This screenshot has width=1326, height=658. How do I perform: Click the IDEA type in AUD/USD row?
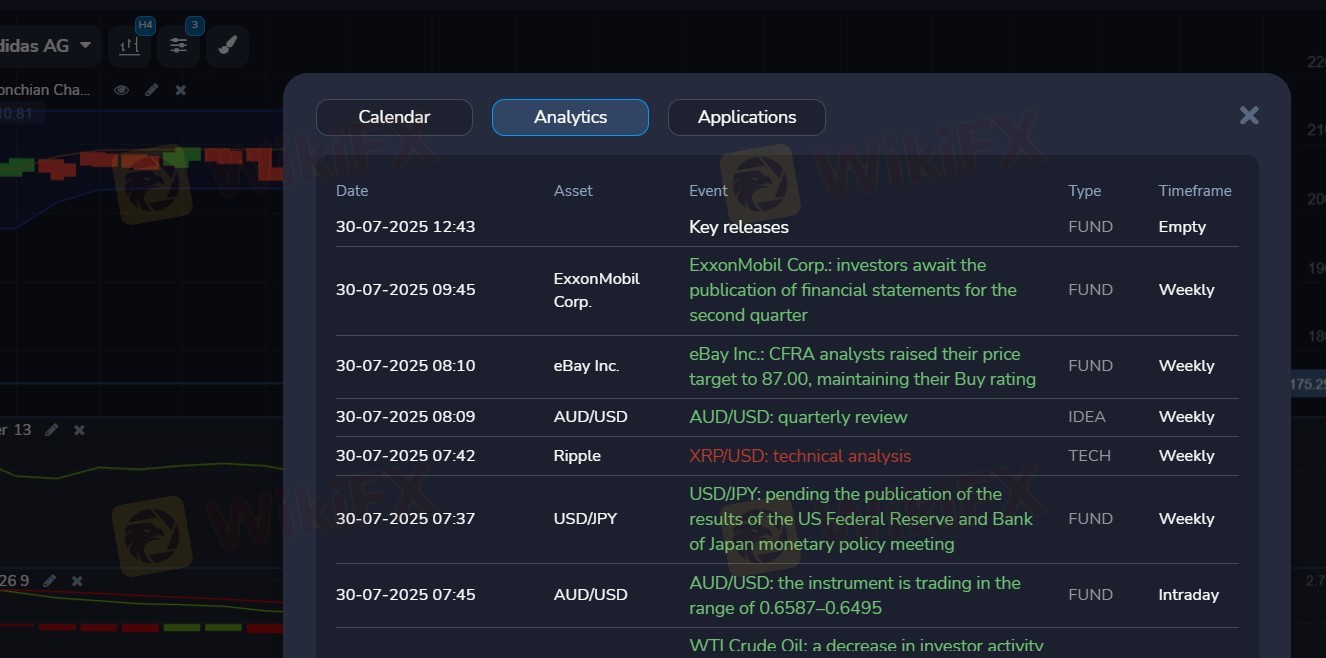click(1087, 417)
